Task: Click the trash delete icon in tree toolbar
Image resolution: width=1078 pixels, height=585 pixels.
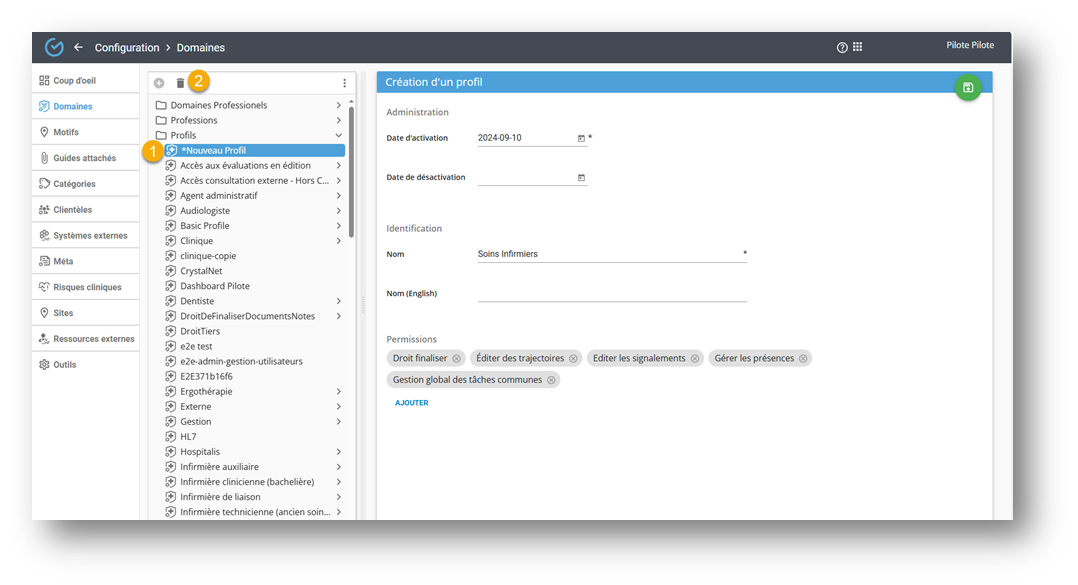Action: pos(180,83)
